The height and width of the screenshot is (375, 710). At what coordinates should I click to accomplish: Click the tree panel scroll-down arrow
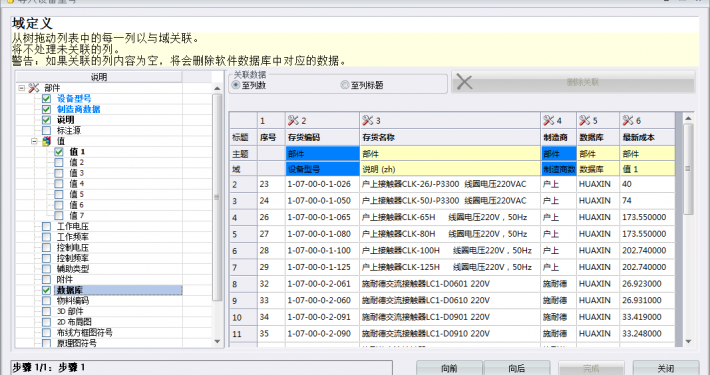click(x=217, y=341)
